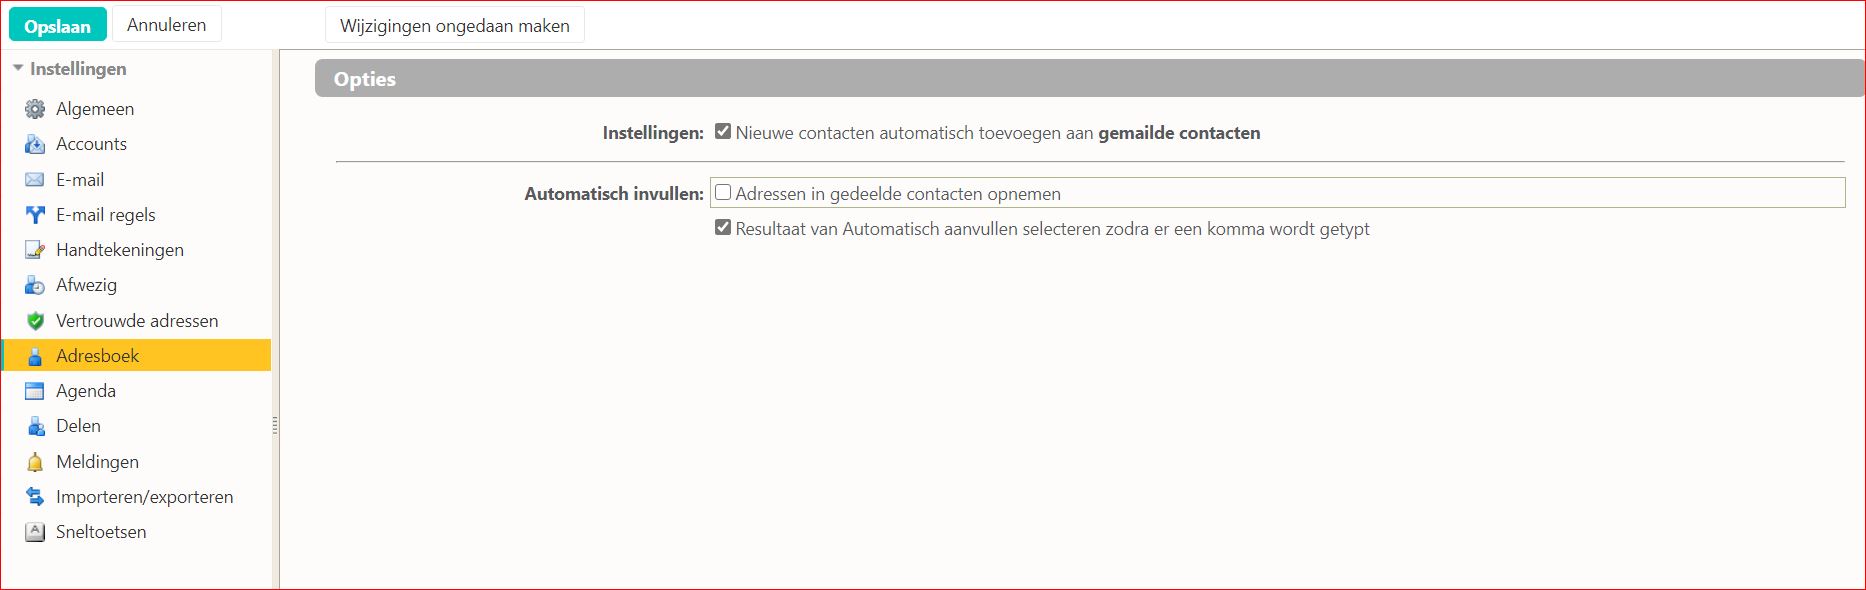The height and width of the screenshot is (590, 1866).
Task: Select the Agenda calendar icon
Action: [x=35, y=390]
